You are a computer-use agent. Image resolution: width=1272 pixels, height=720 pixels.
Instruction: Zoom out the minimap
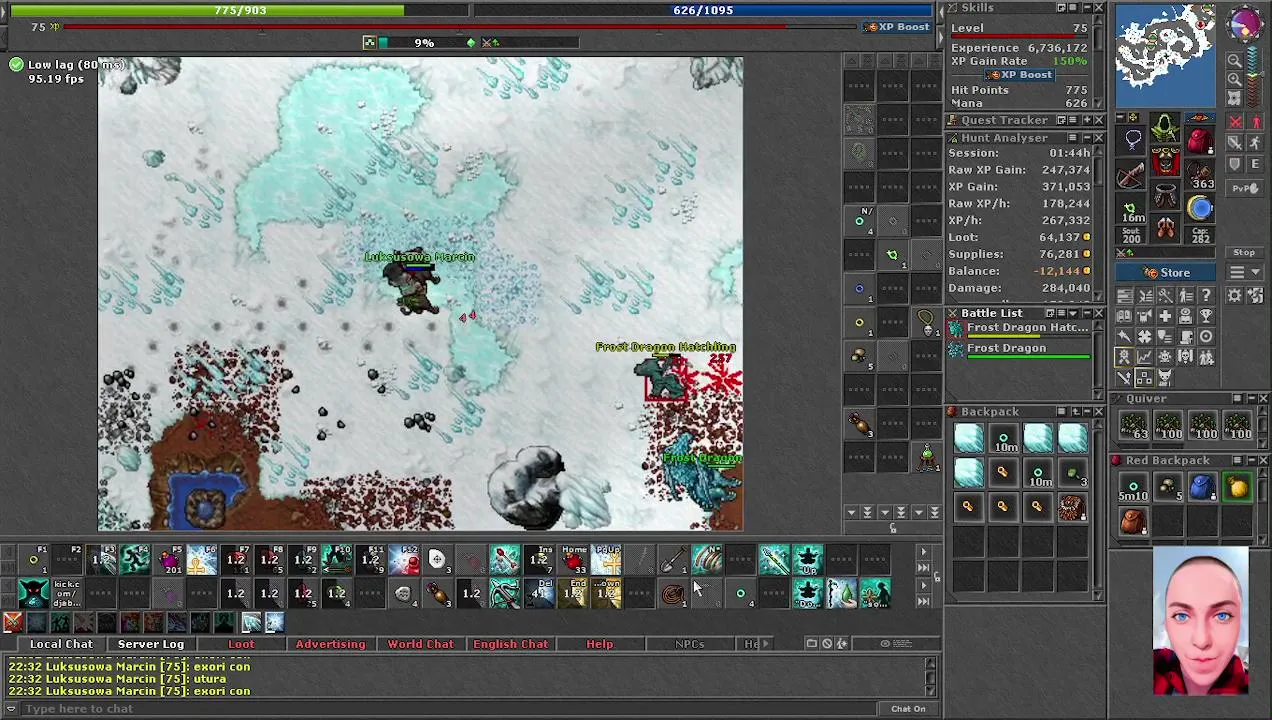(1234, 61)
